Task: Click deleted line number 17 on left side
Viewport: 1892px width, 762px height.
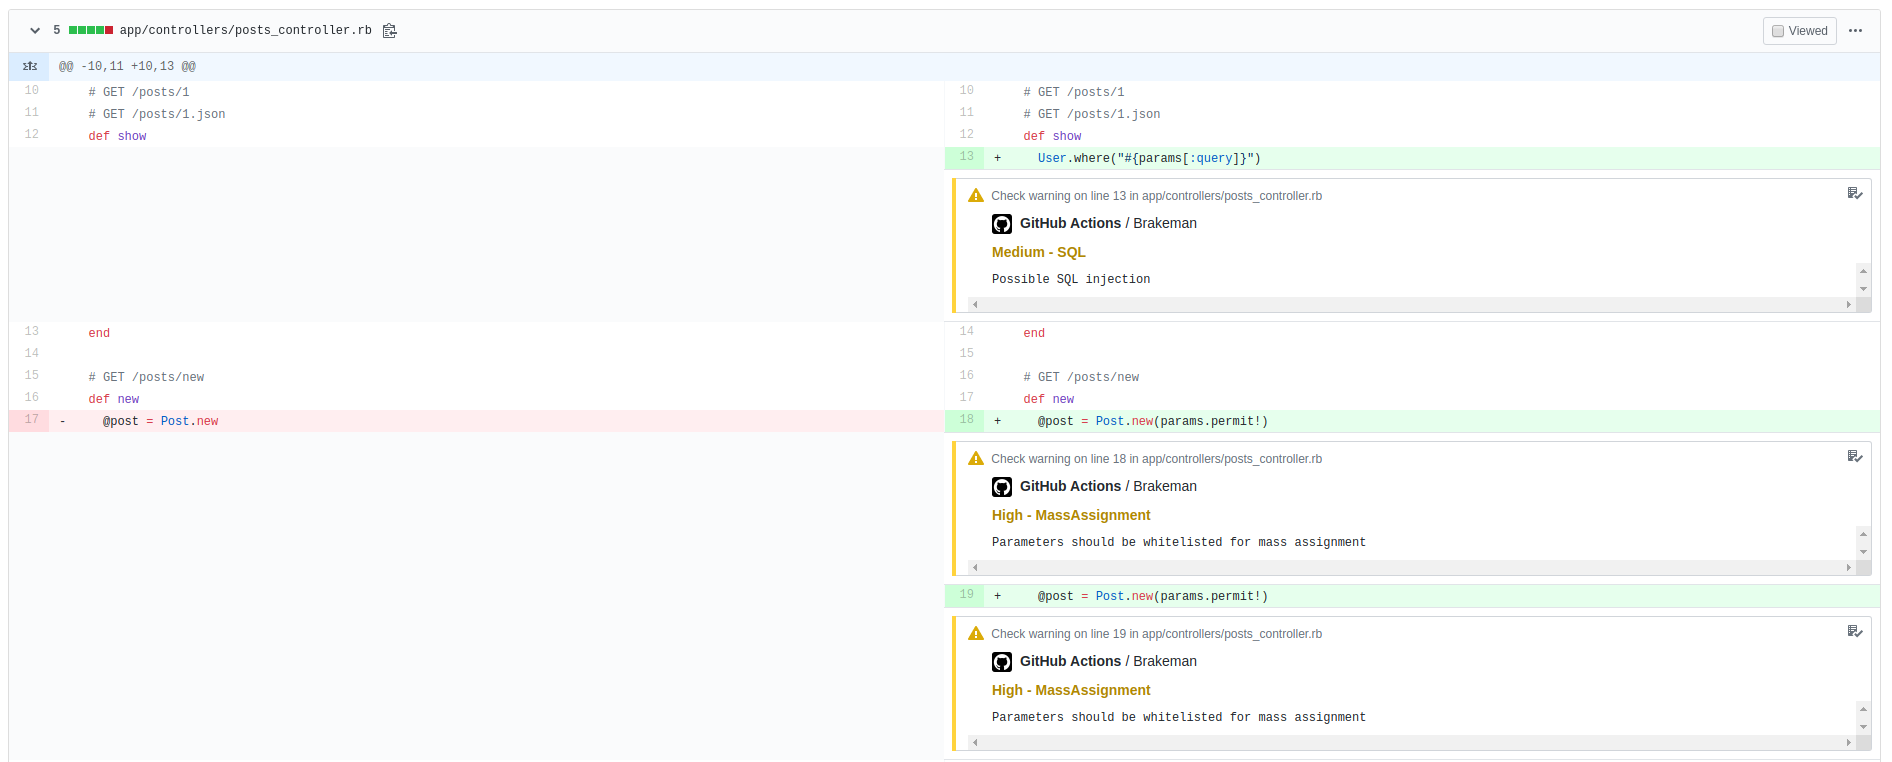Action: (31, 420)
